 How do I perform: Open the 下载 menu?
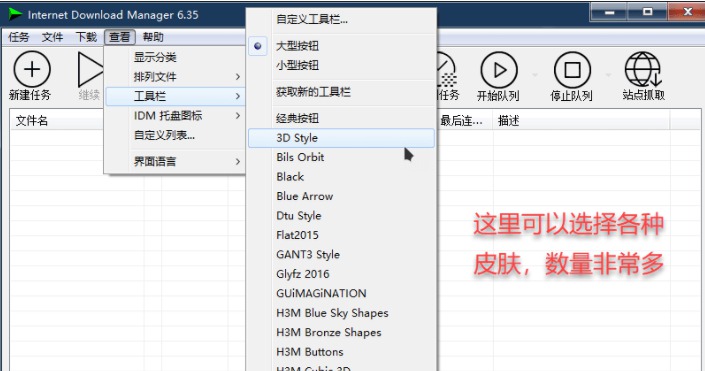pos(86,37)
